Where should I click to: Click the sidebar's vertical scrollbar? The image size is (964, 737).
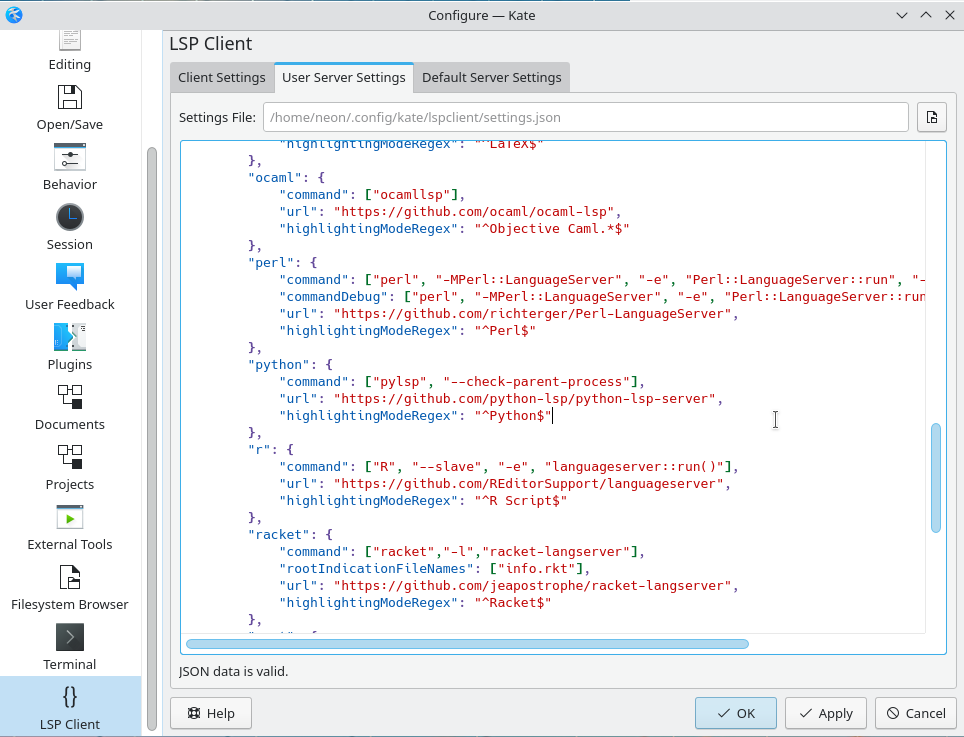tap(151, 438)
